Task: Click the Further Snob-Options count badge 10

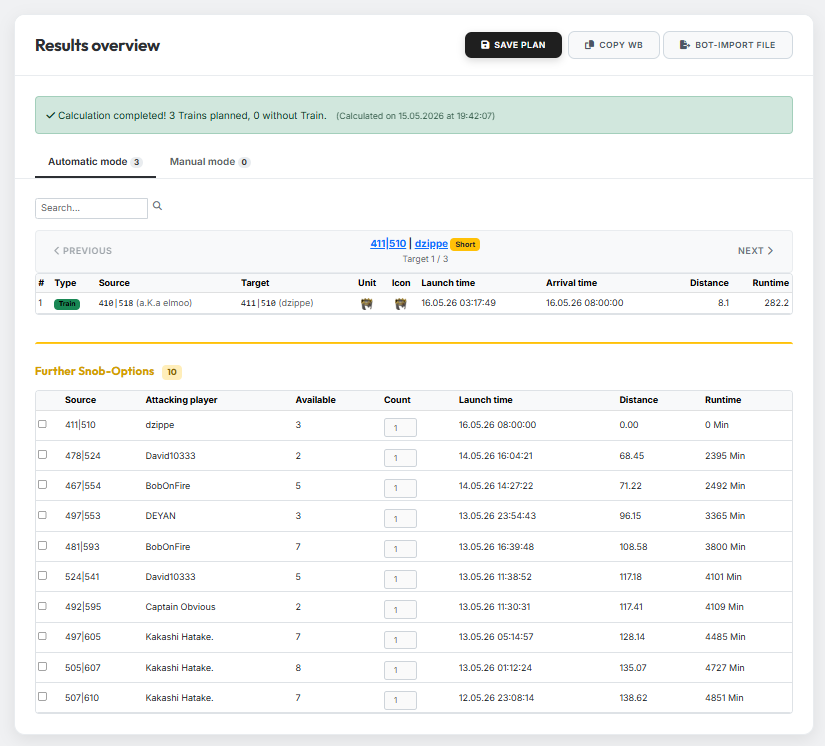Action: pyautogui.click(x=172, y=372)
